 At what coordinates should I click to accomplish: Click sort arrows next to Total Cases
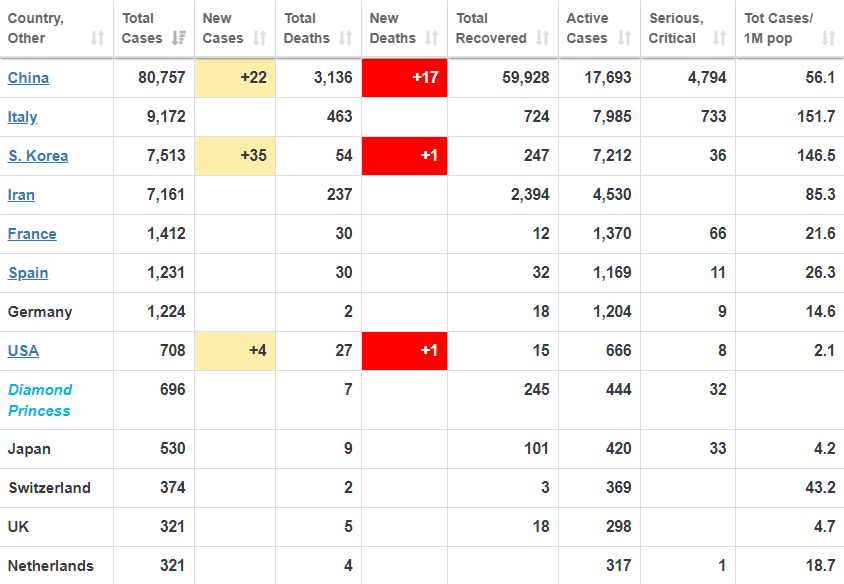(179, 38)
